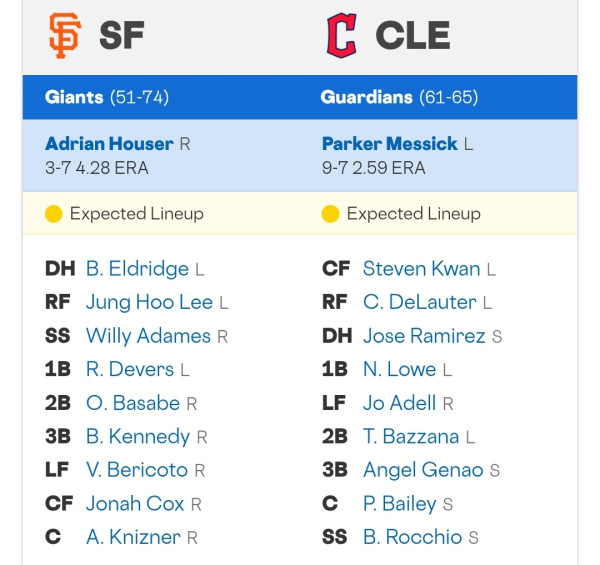This screenshot has height=565, width=600.
Task: Open Angel Genao's player page
Action: click(423, 470)
